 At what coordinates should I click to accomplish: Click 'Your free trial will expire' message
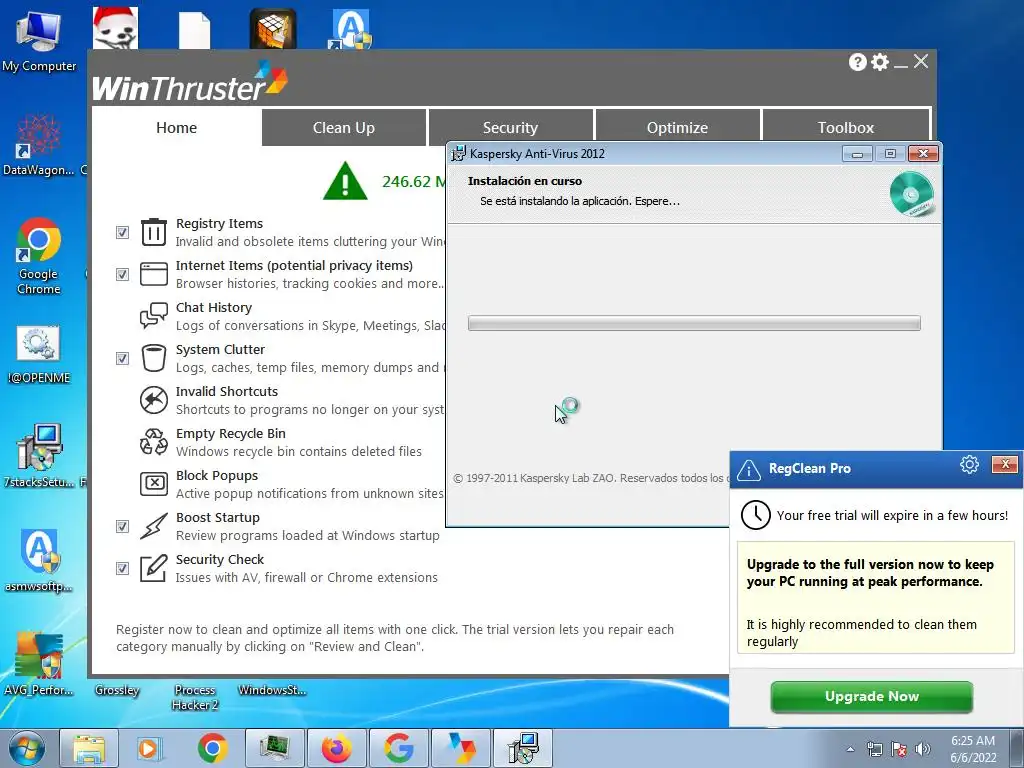[892, 515]
